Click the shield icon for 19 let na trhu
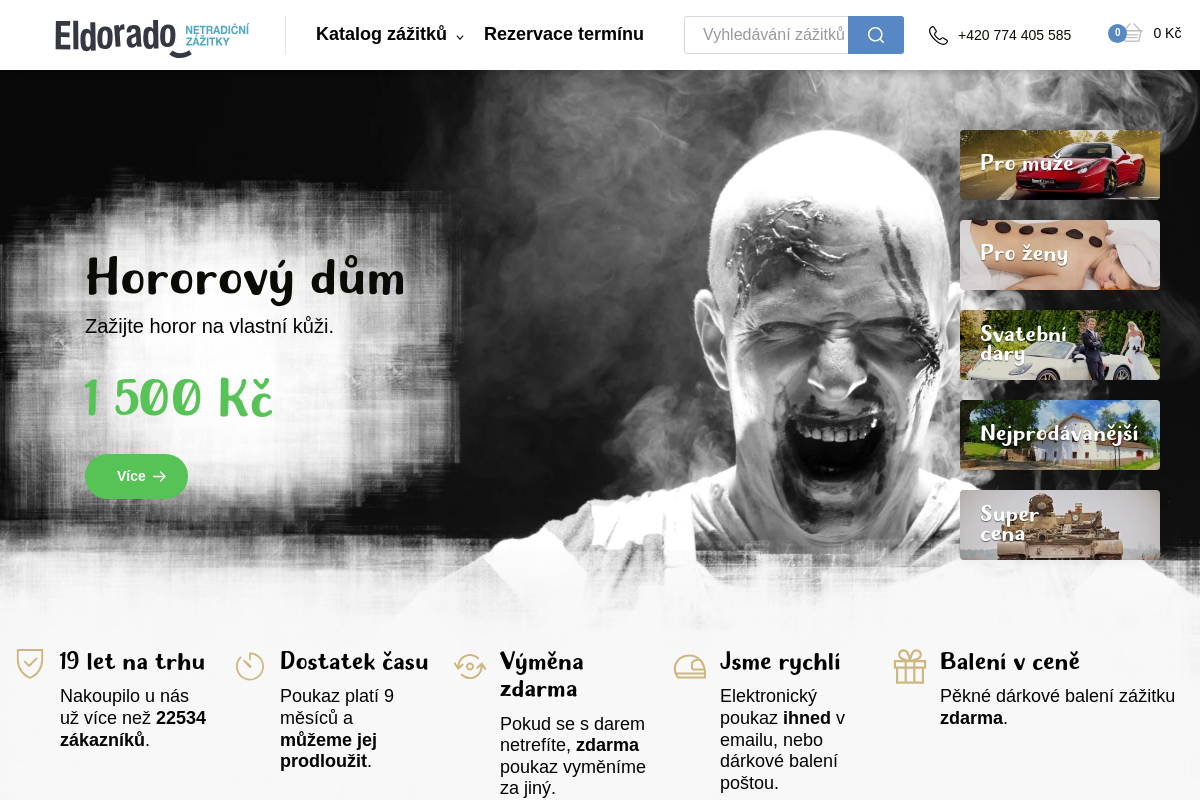The width and height of the screenshot is (1200, 800). coord(30,664)
